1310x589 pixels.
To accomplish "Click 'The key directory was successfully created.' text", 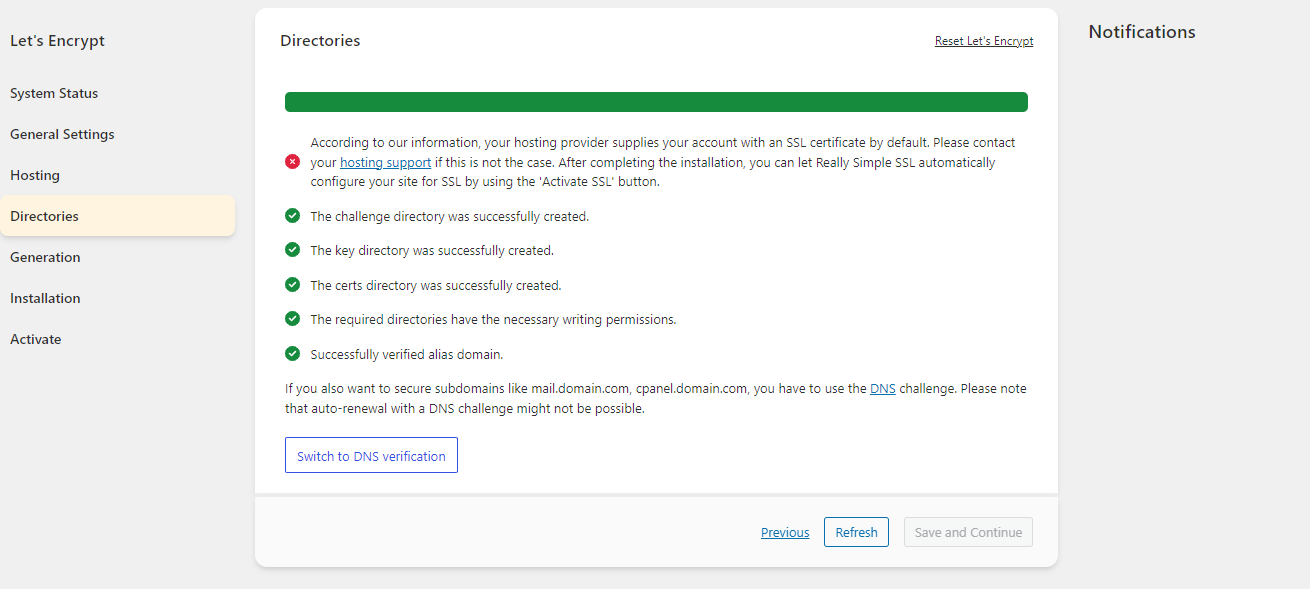I will point(432,251).
